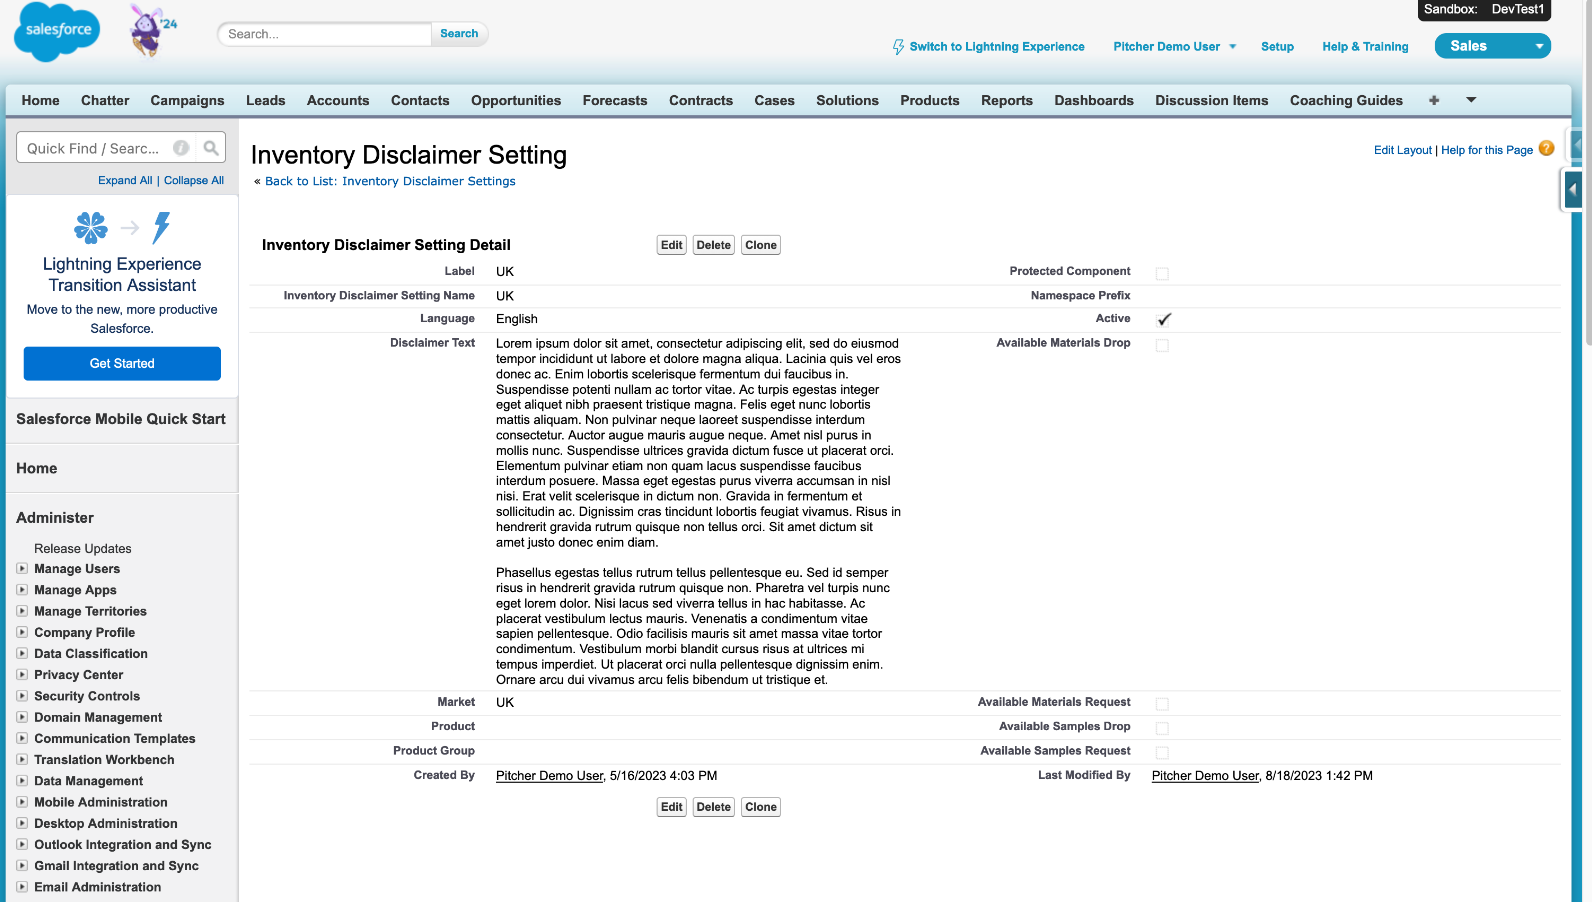
Task: Click the Astro mascot '24 icon
Action: [151, 30]
